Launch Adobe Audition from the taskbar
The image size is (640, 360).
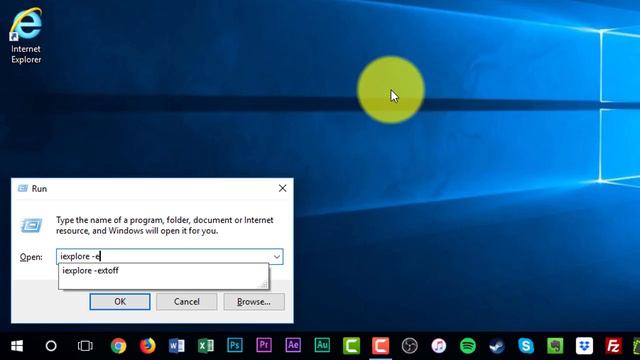click(322, 345)
